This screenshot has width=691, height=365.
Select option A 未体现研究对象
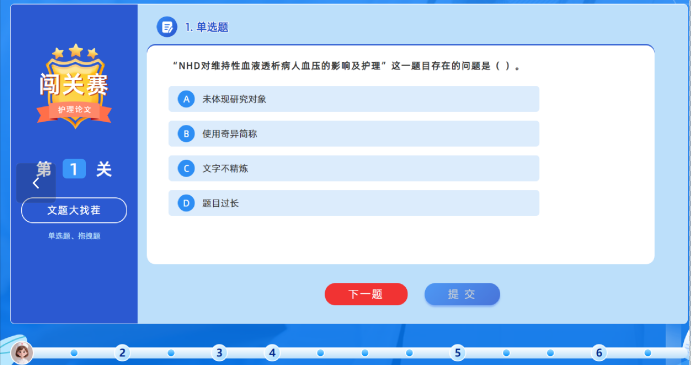353,99
